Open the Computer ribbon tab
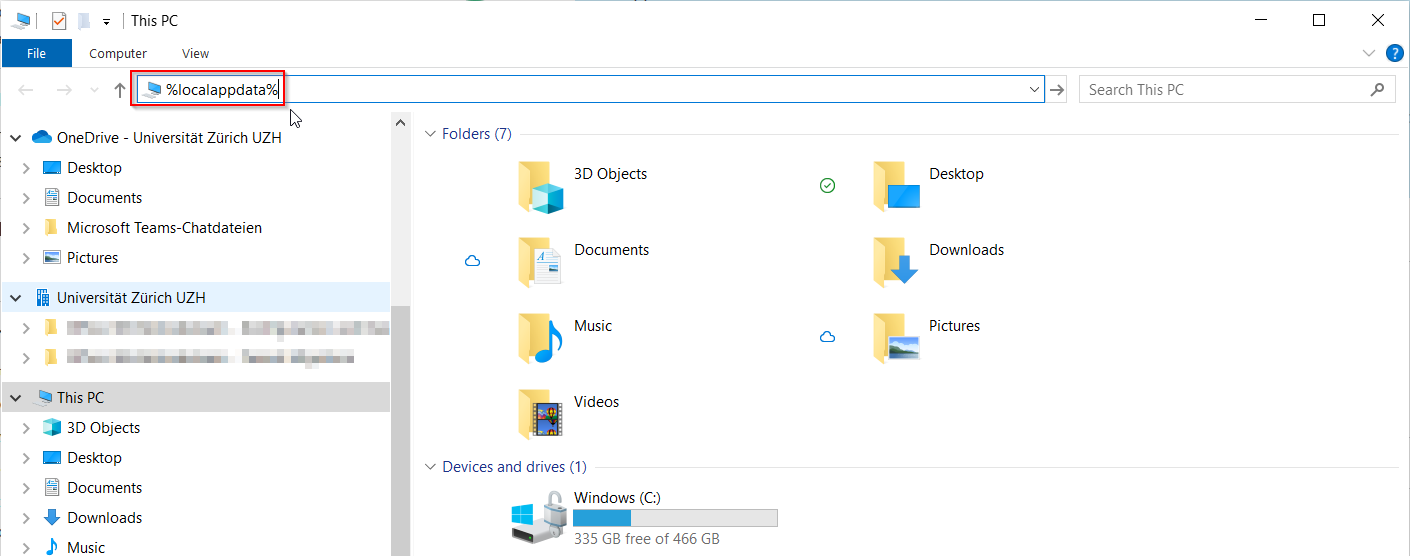This screenshot has height=556, width=1410. [118, 54]
